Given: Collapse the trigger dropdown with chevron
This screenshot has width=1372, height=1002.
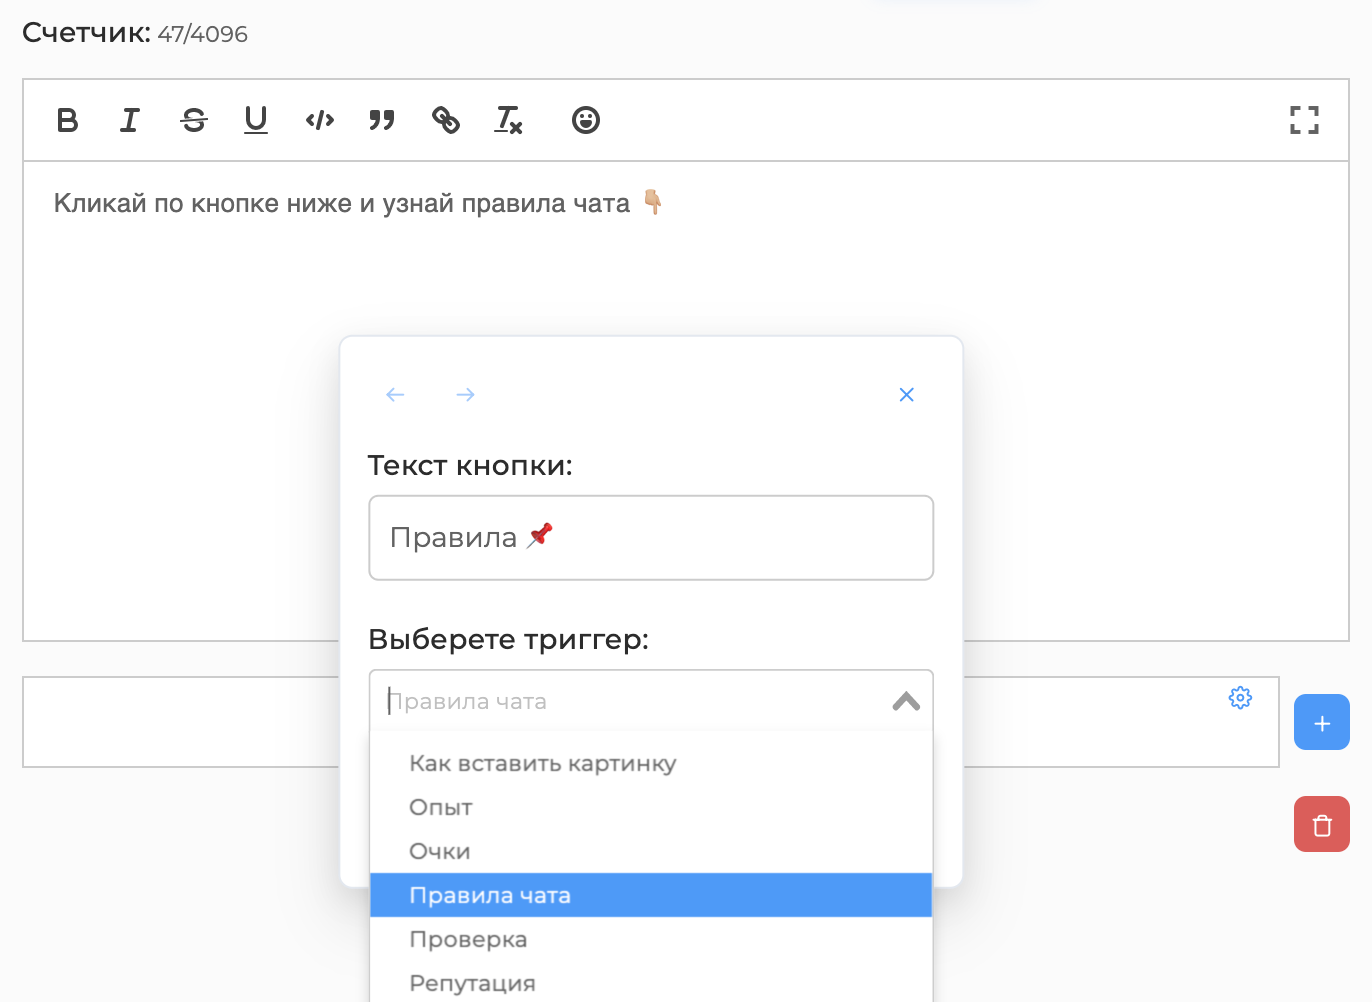Looking at the screenshot, I should [906, 701].
